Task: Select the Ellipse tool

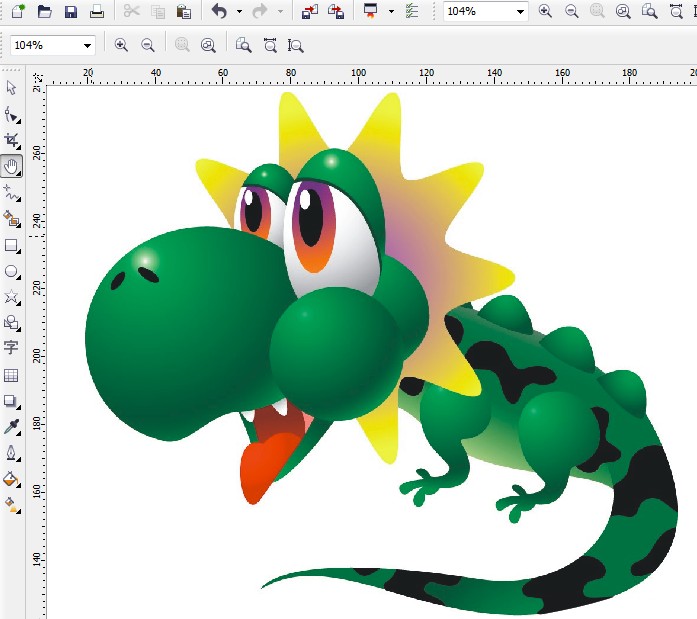Action: 12,272
